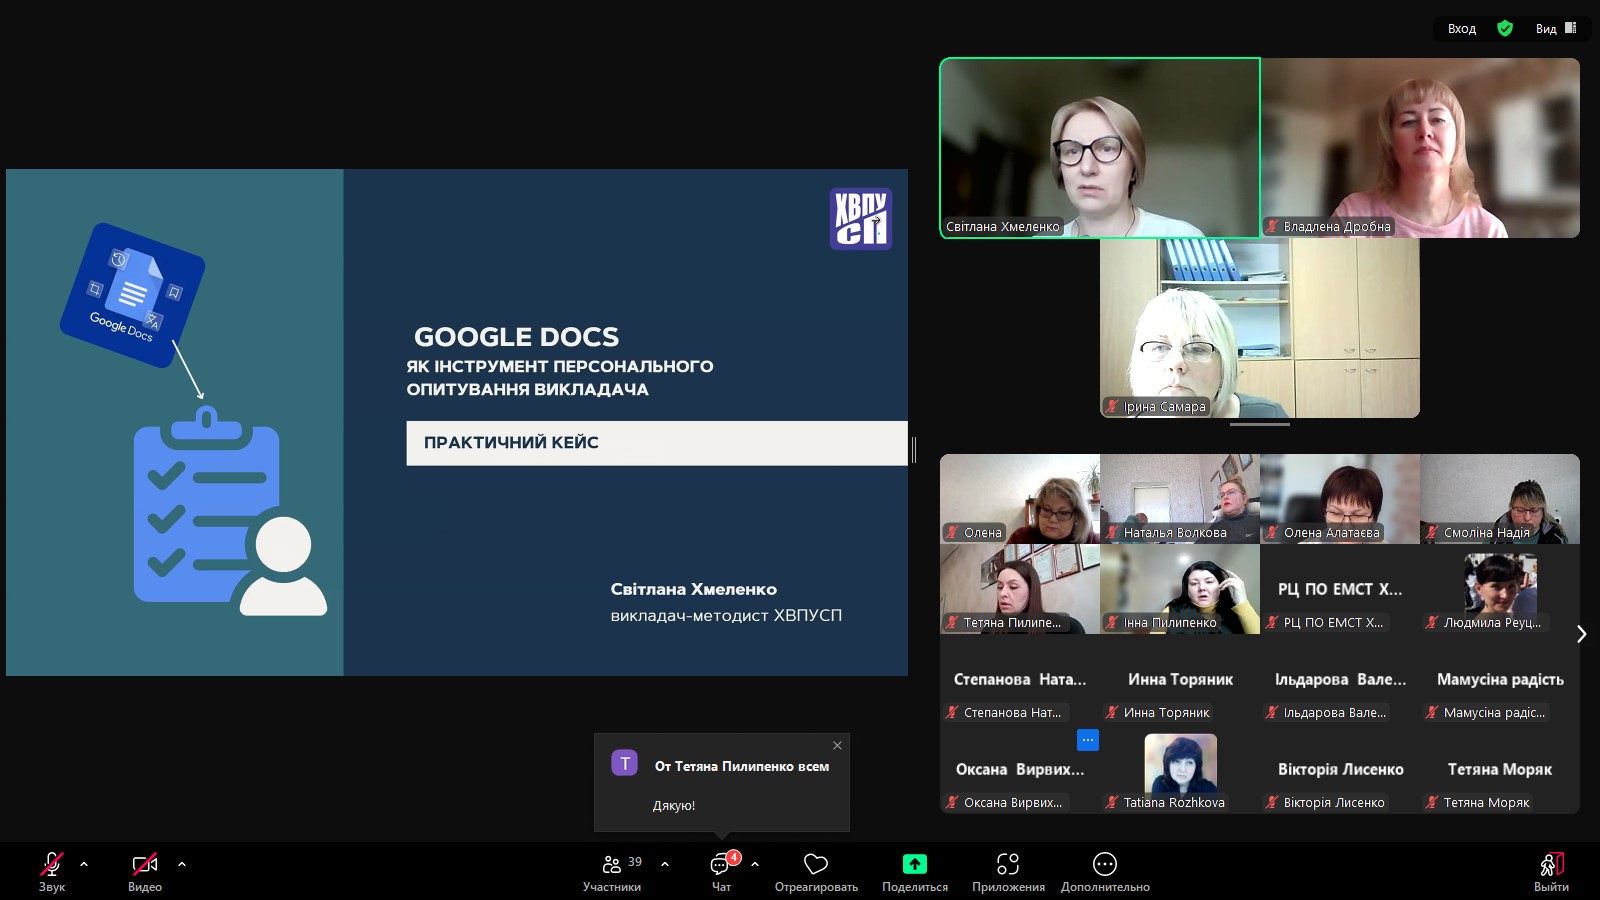Open video options arrow next to Видео
The width and height of the screenshot is (1600, 900).
coord(182,864)
